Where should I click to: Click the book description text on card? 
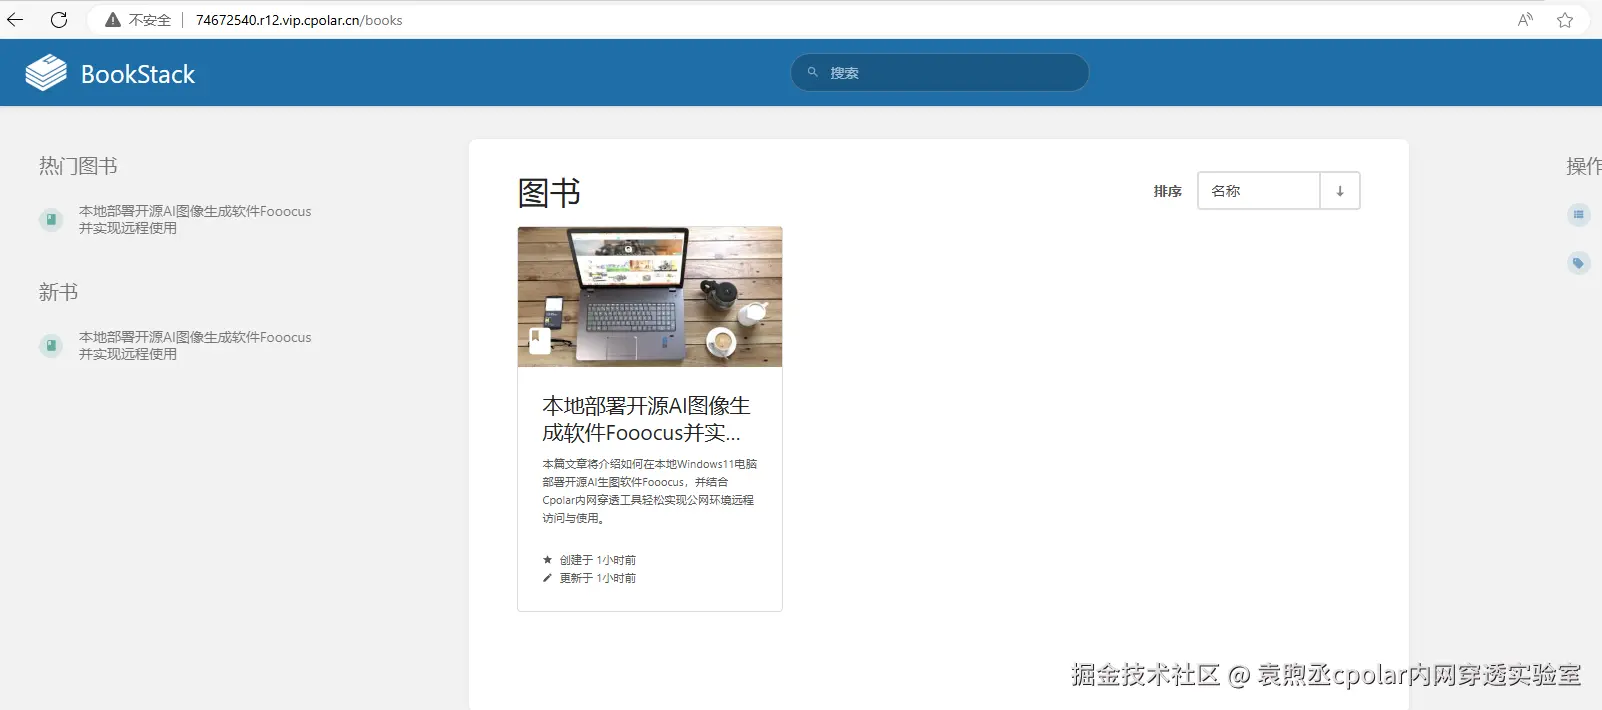coord(649,491)
